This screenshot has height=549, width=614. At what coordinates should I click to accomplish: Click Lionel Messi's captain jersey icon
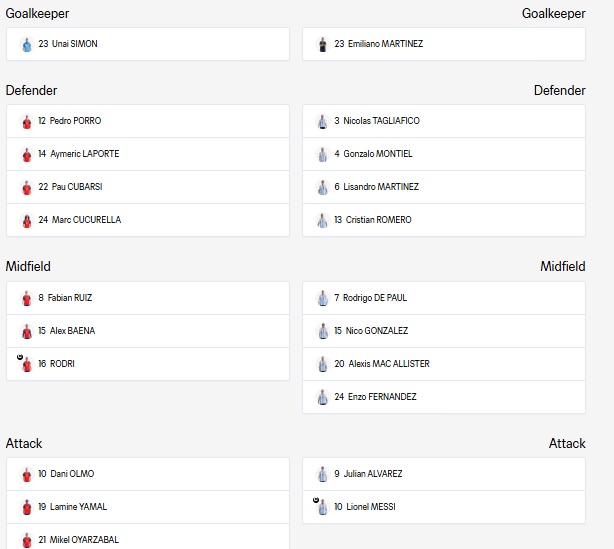pos(322,507)
